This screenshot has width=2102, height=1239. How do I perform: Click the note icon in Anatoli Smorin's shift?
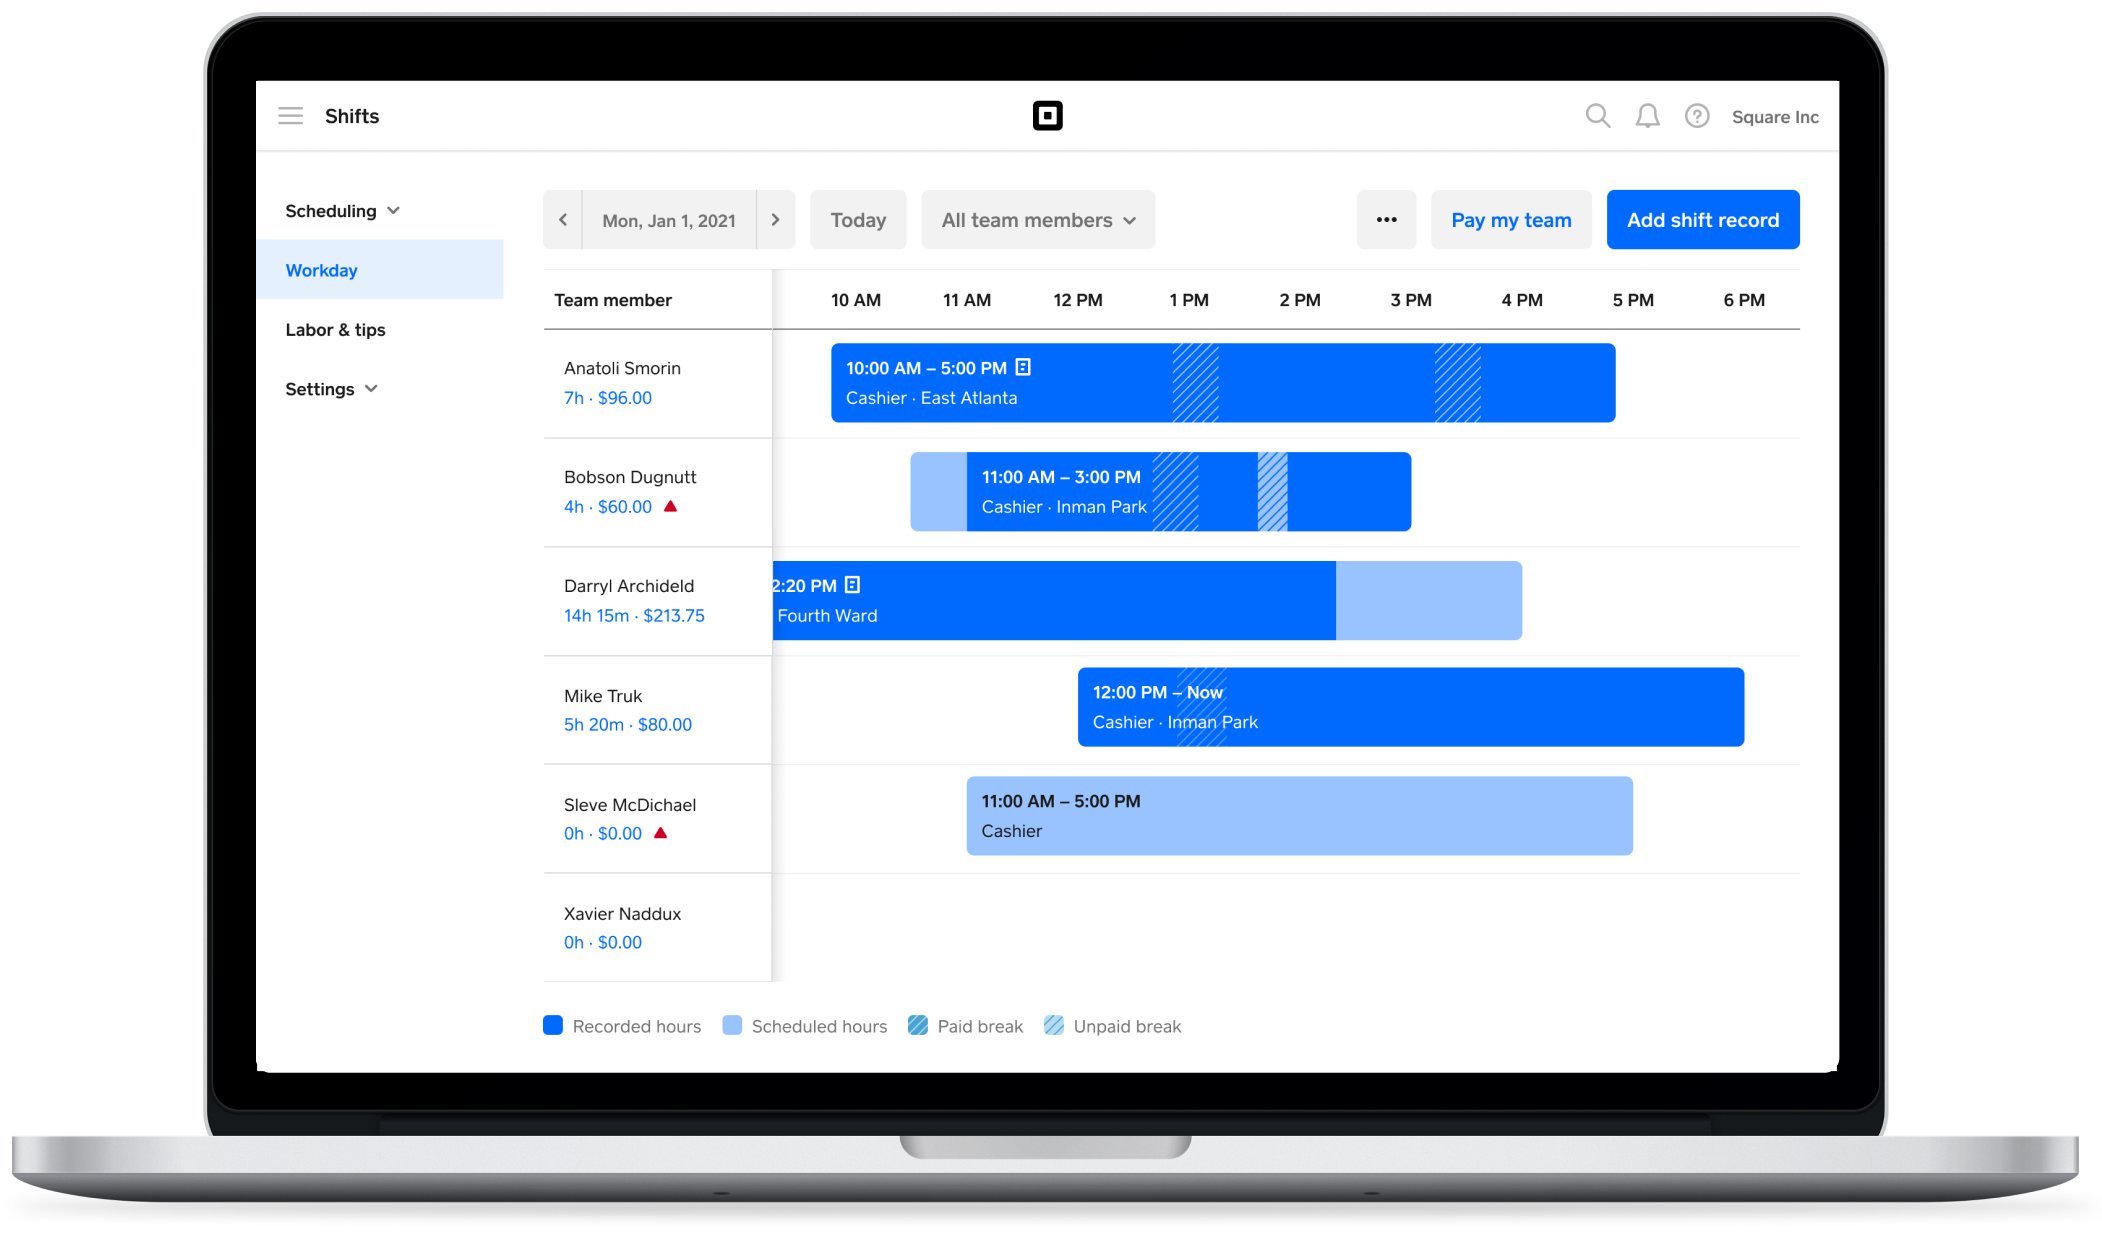coord(1021,367)
